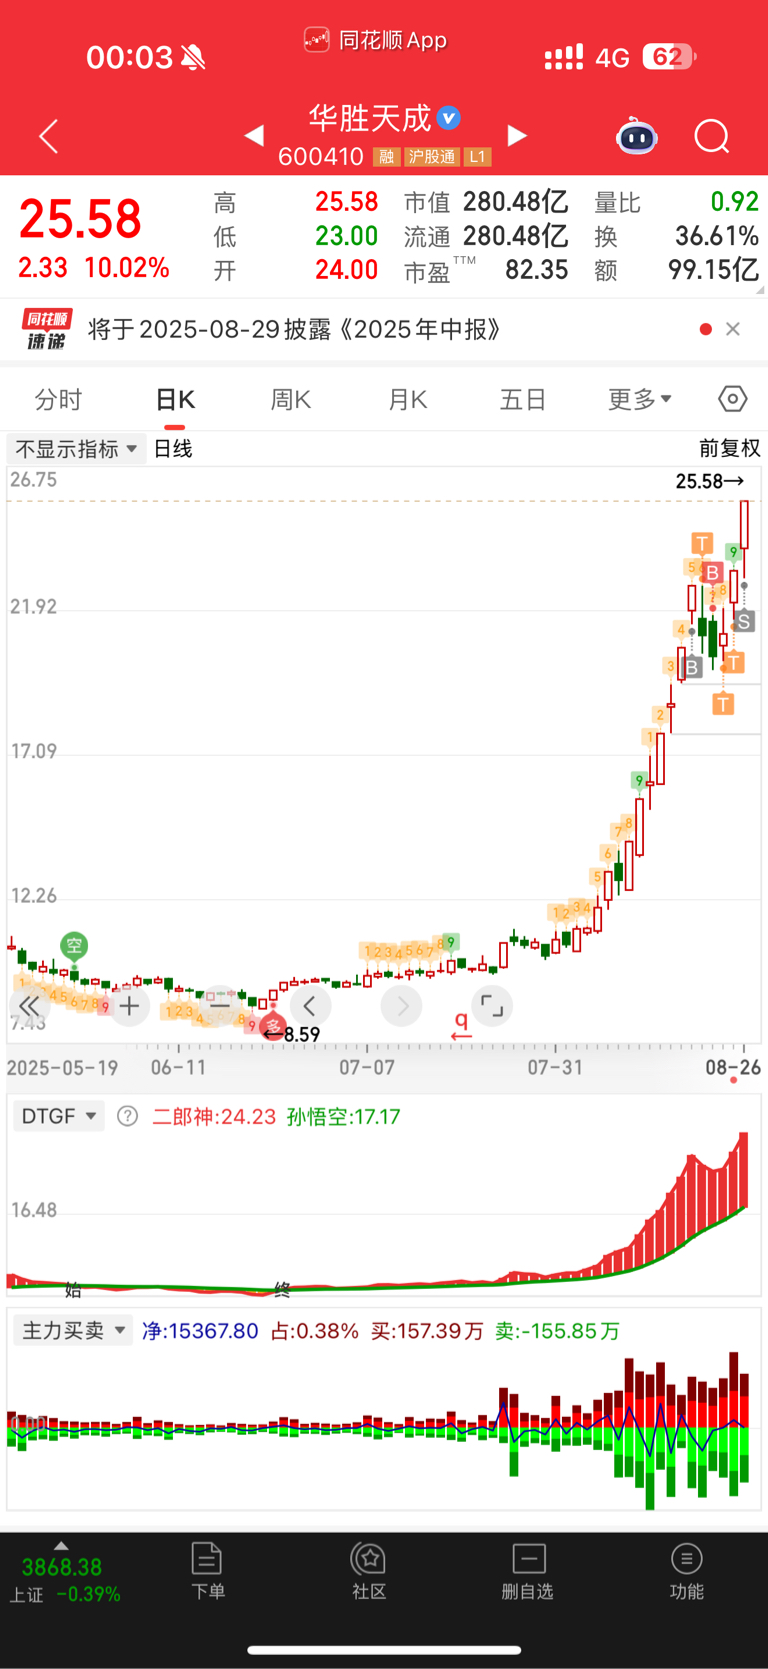Open the search magnifier
Viewport: 768px width, 1669px height.
click(x=712, y=136)
